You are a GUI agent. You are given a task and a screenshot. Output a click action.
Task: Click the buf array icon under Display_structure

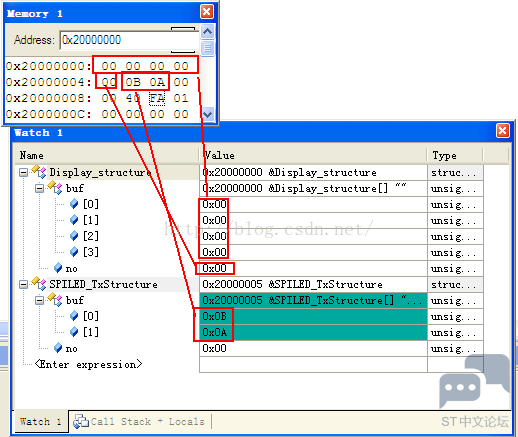coord(55,187)
